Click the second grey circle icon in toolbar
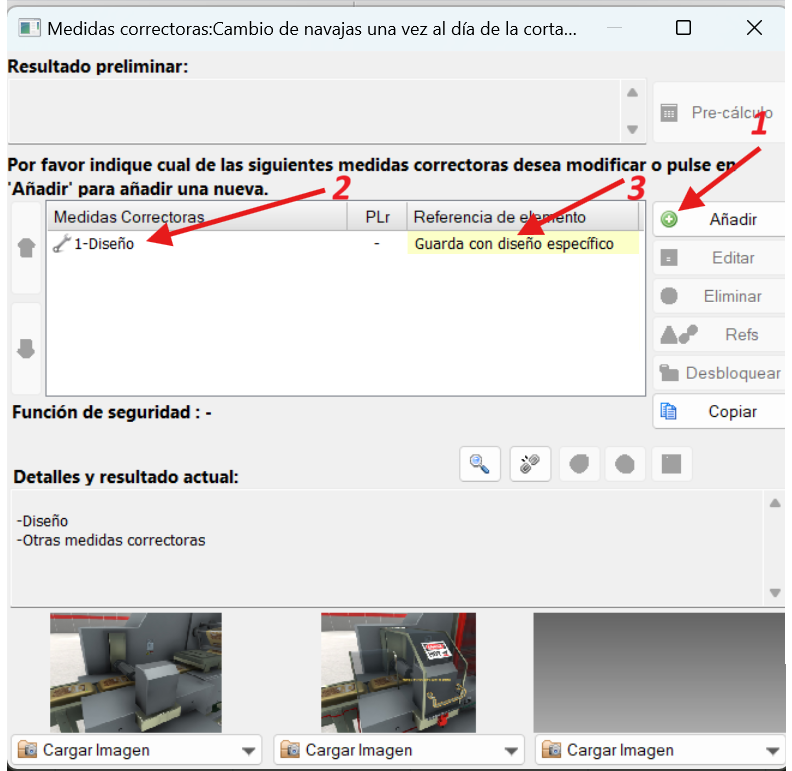Image resolution: width=792 pixels, height=771 pixels. coord(625,464)
